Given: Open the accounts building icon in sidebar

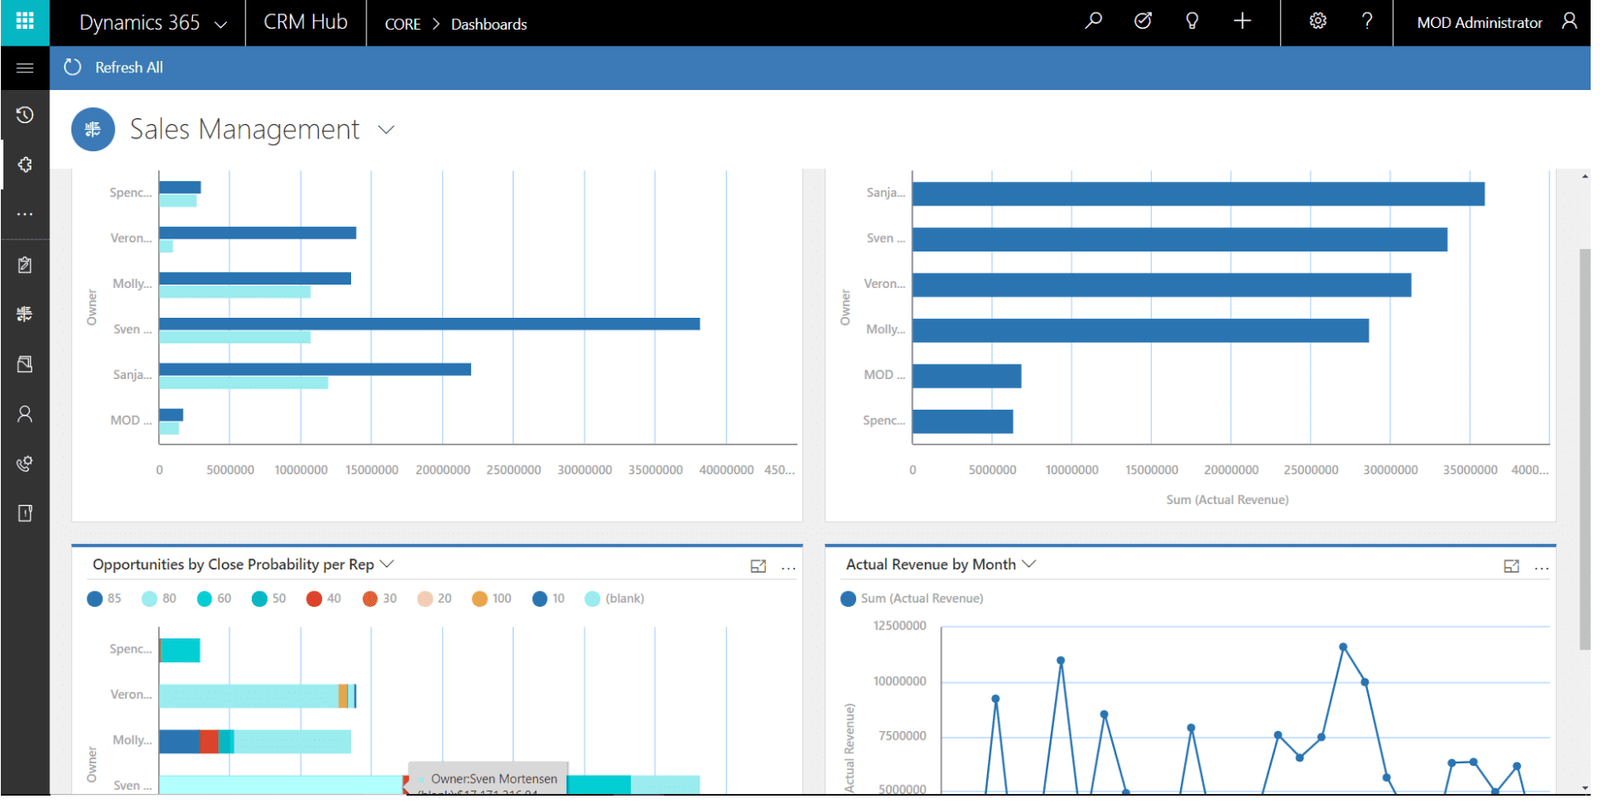Looking at the screenshot, I should (25, 364).
